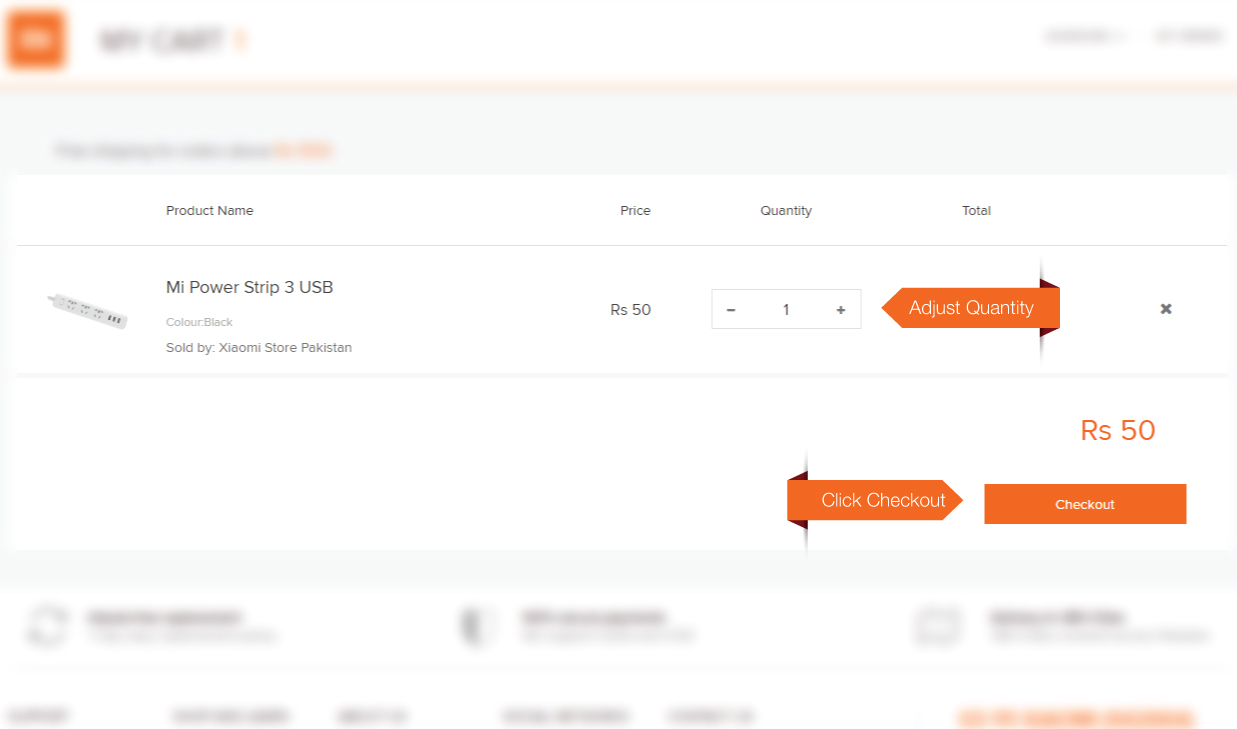
Task: Select the Rs 50 unit price text
Action: pyautogui.click(x=630, y=310)
